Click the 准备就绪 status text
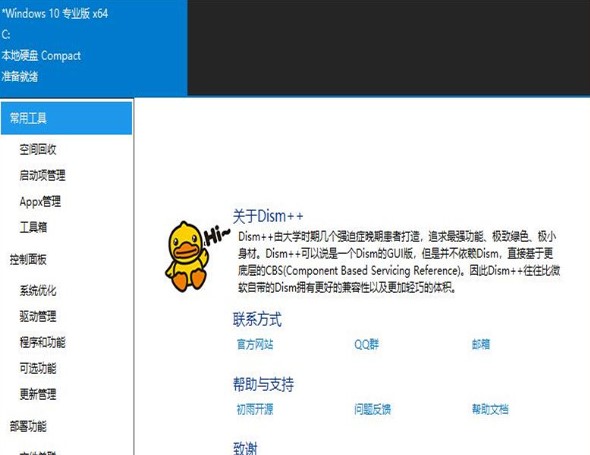This screenshot has height=455, width=590. [x=20, y=76]
